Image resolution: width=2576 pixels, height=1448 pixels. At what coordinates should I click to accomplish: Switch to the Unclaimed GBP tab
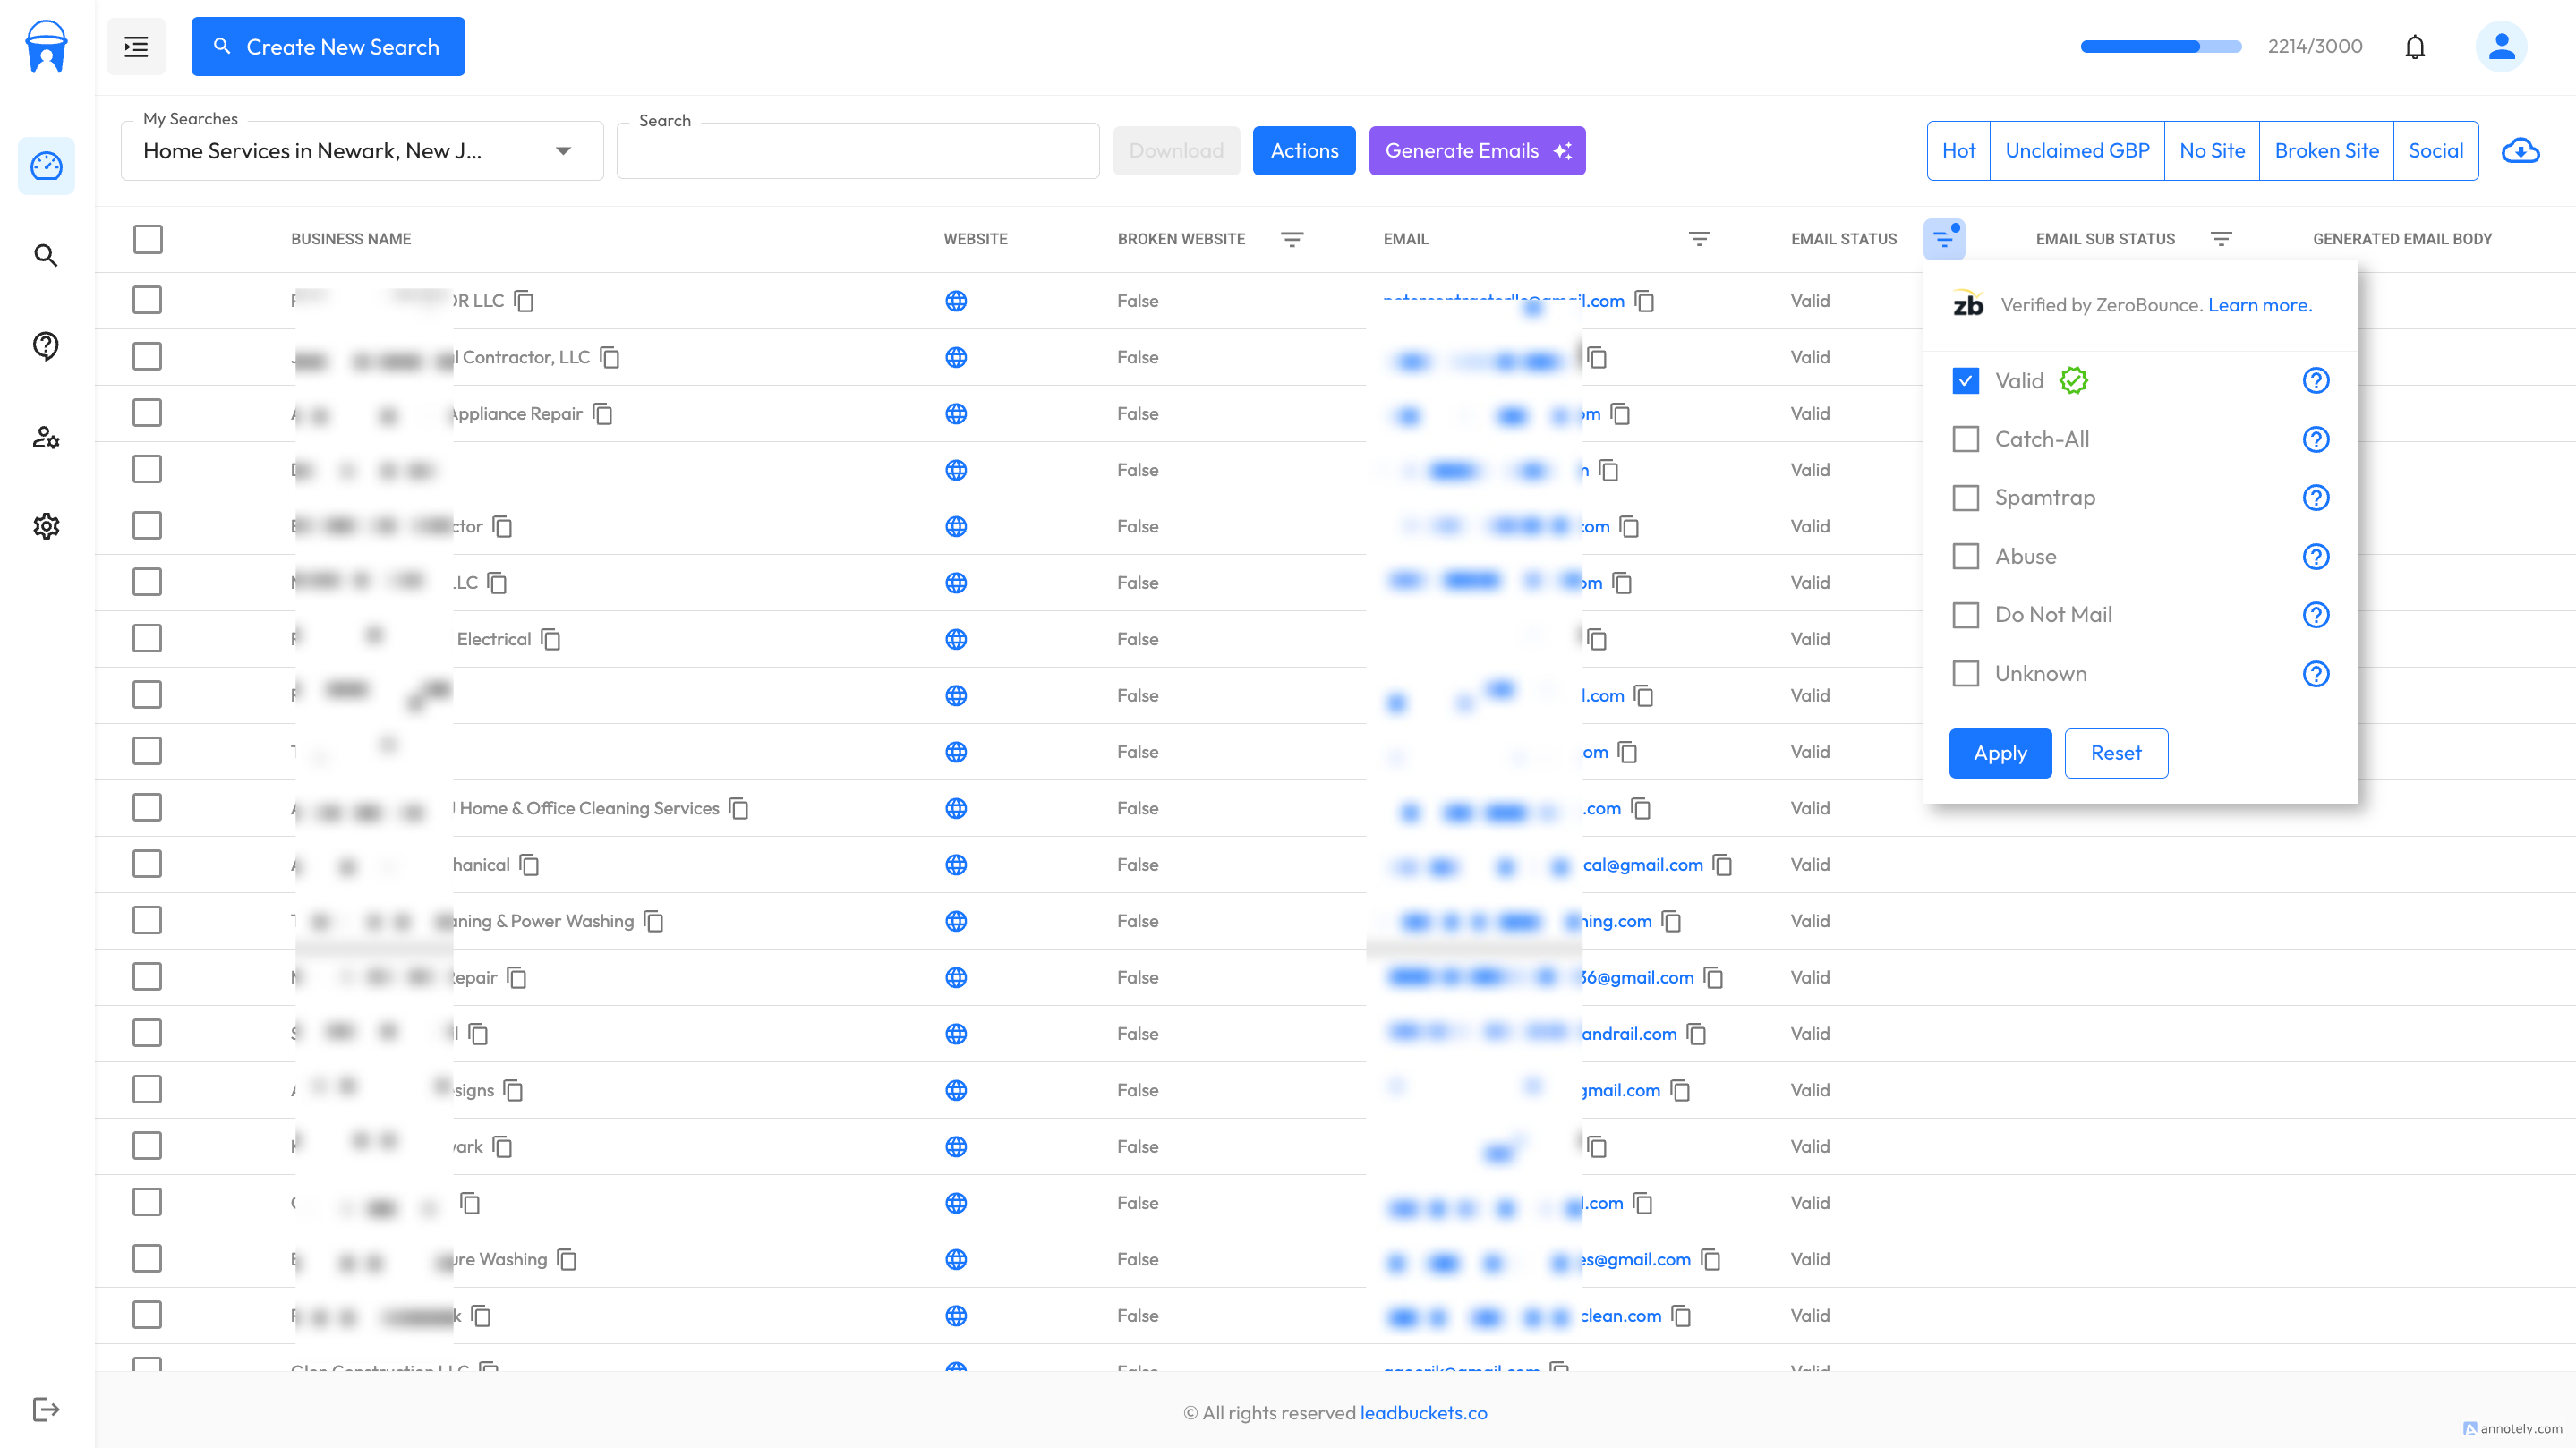[2077, 150]
